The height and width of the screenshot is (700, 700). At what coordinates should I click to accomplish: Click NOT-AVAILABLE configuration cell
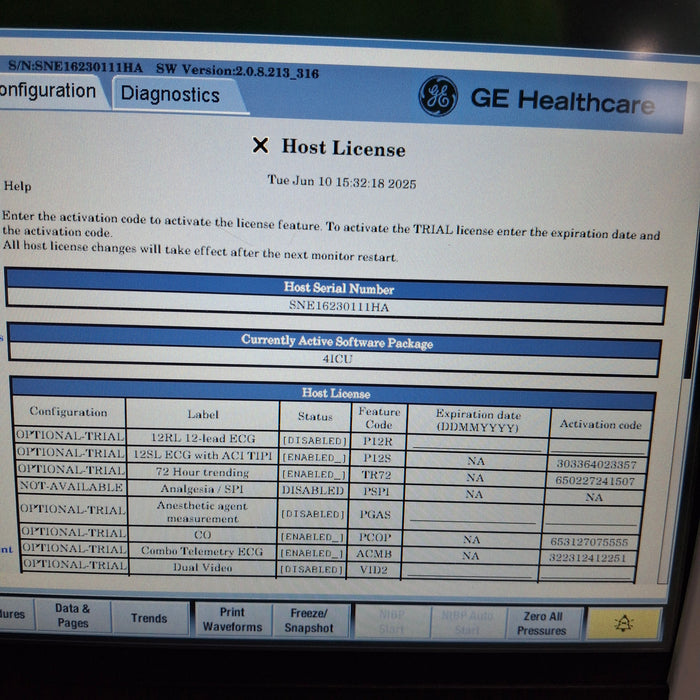(x=71, y=487)
